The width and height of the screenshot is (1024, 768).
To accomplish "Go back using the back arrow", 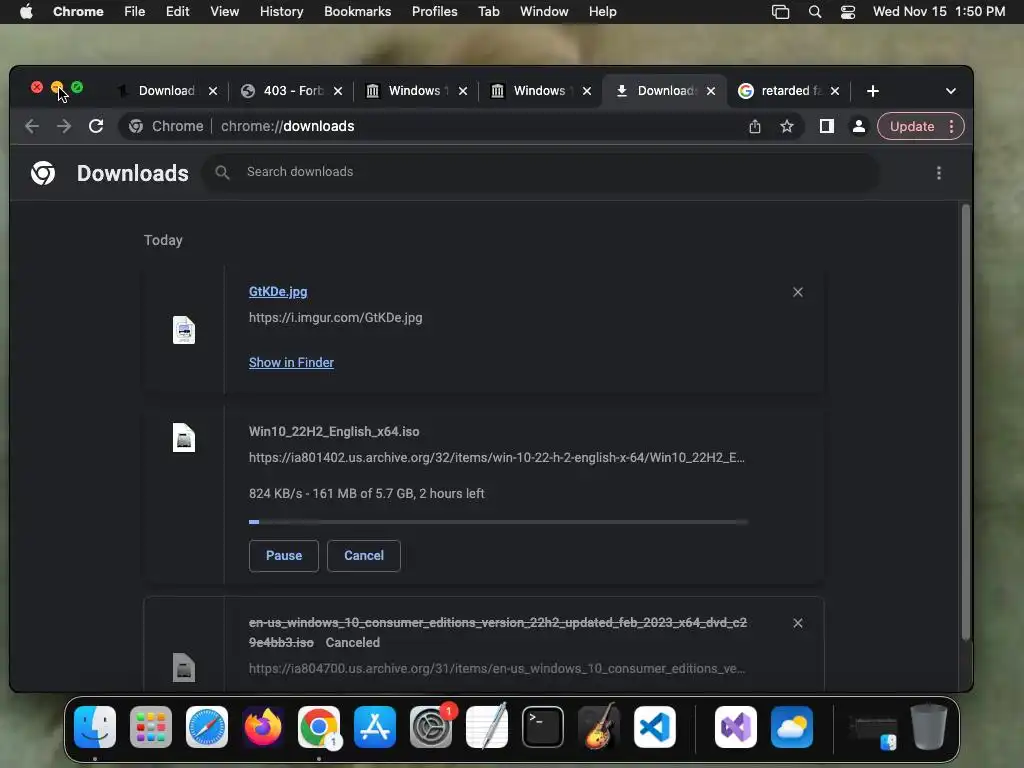I will pos(32,126).
